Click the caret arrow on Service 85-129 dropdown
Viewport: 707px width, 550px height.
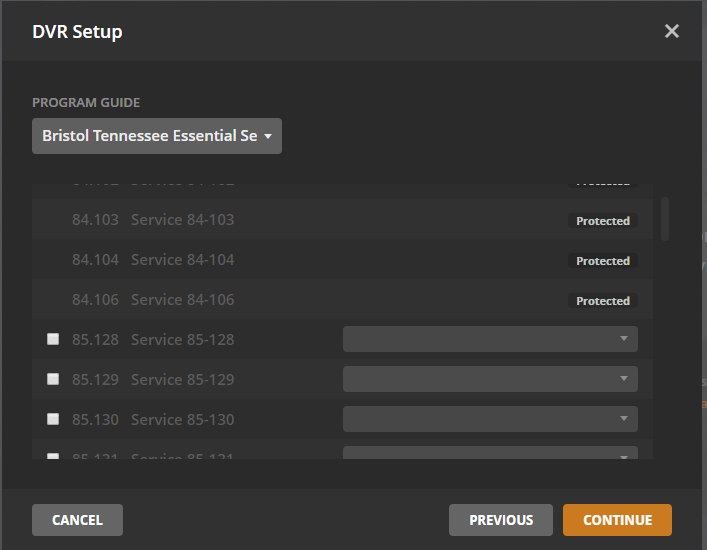coord(624,379)
